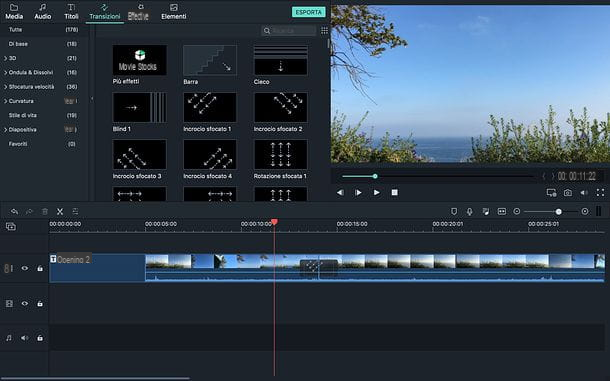Open the Effetti tab
The width and height of the screenshot is (610, 381).
coord(138,12)
